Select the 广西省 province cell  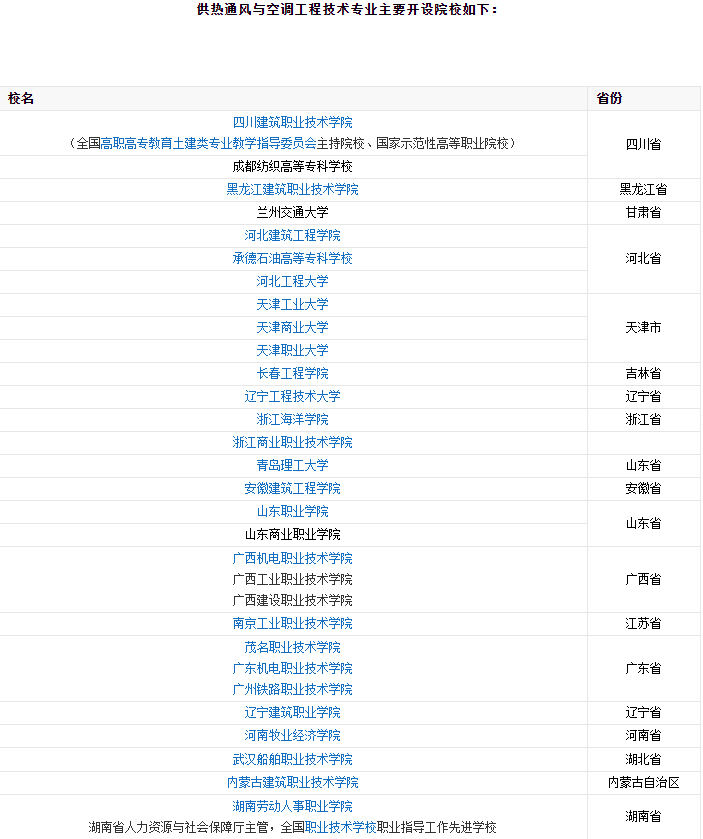click(643, 579)
